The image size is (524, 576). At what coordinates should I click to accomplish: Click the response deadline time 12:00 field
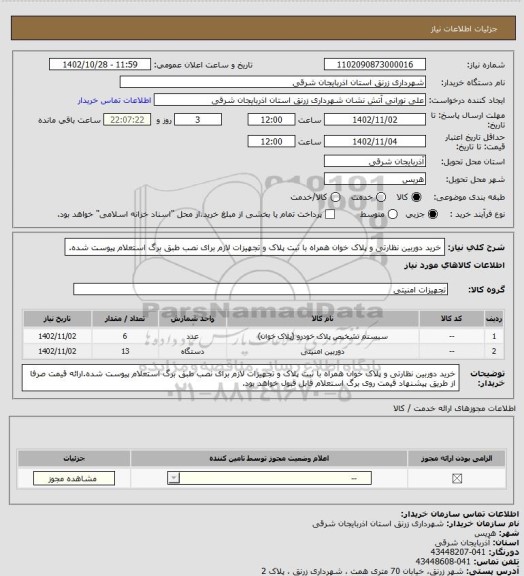click(271, 120)
